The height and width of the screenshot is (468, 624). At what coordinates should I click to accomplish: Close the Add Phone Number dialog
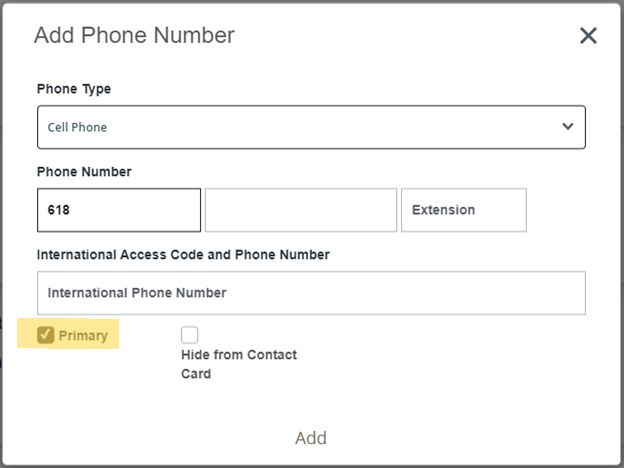pyautogui.click(x=588, y=36)
